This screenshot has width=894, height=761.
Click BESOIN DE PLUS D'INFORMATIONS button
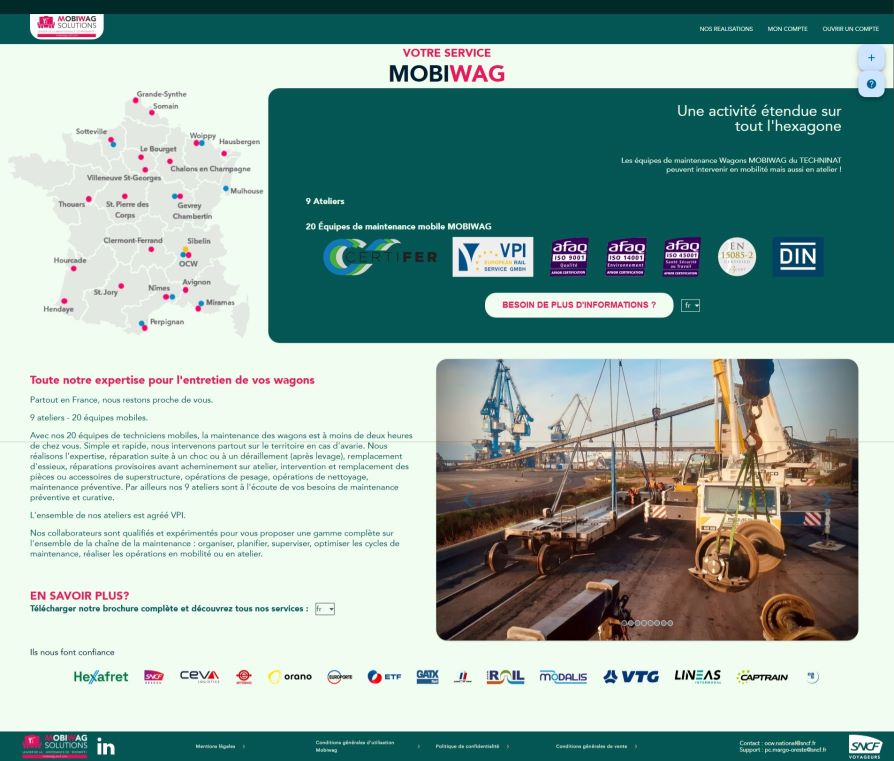[579, 305]
